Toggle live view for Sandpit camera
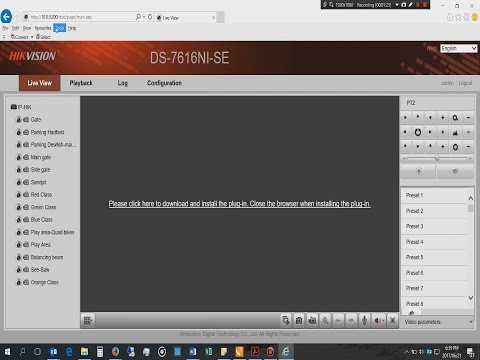Viewport: 480px width, 360px height. pos(26,182)
